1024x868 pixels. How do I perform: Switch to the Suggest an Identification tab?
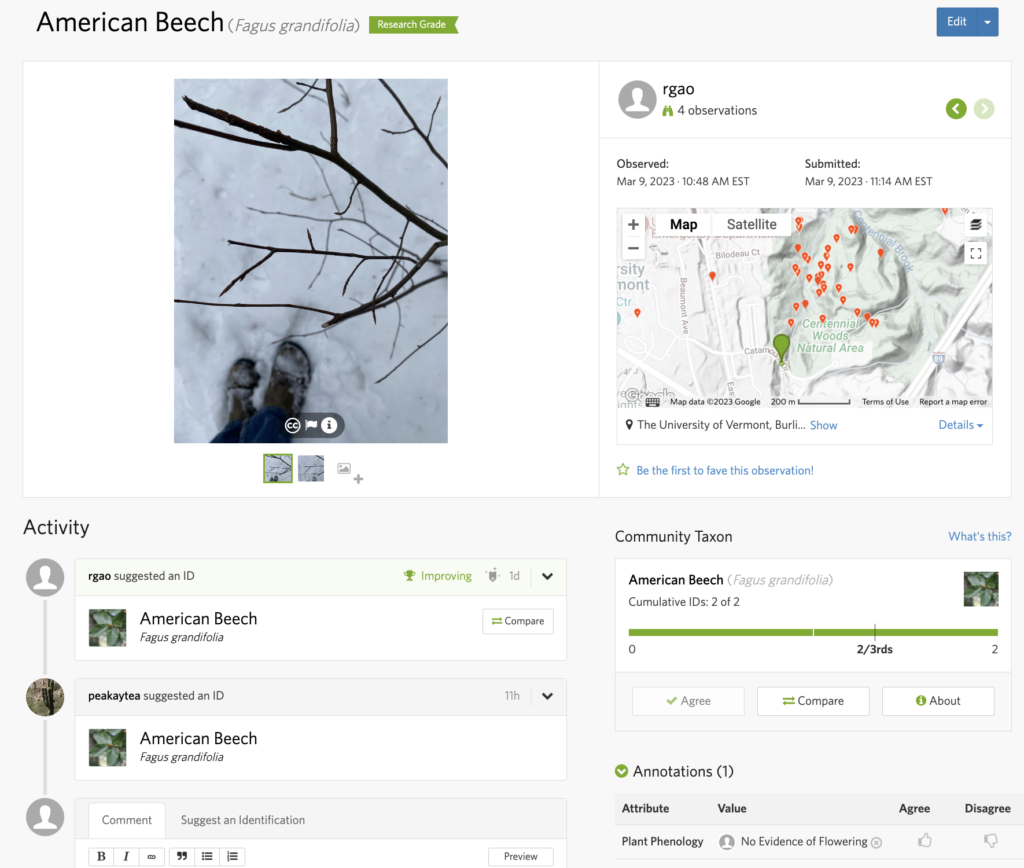(x=243, y=820)
